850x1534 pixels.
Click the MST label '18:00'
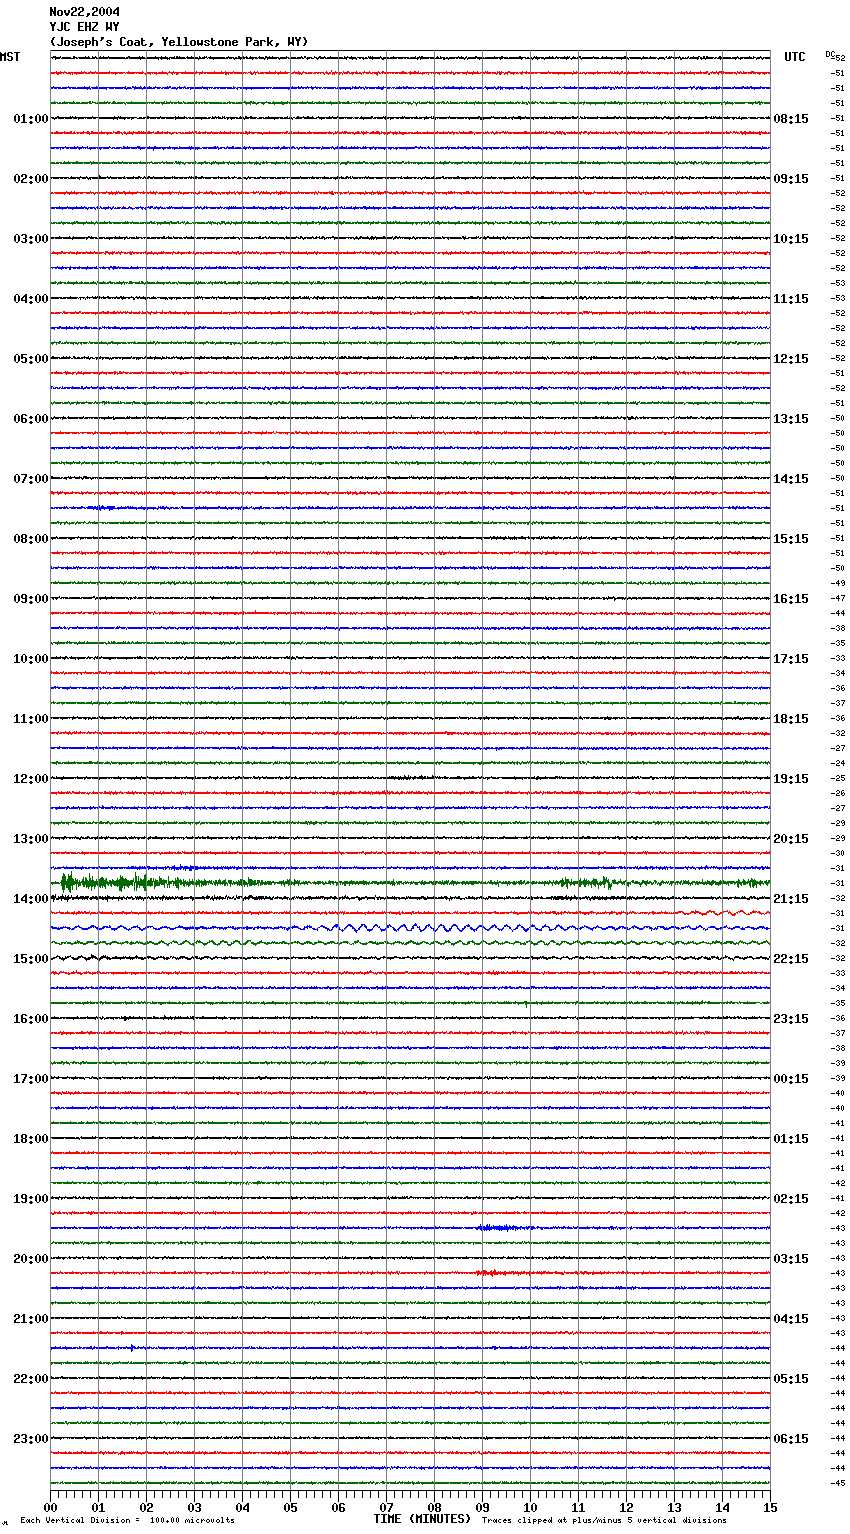[x=31, y=1139]
